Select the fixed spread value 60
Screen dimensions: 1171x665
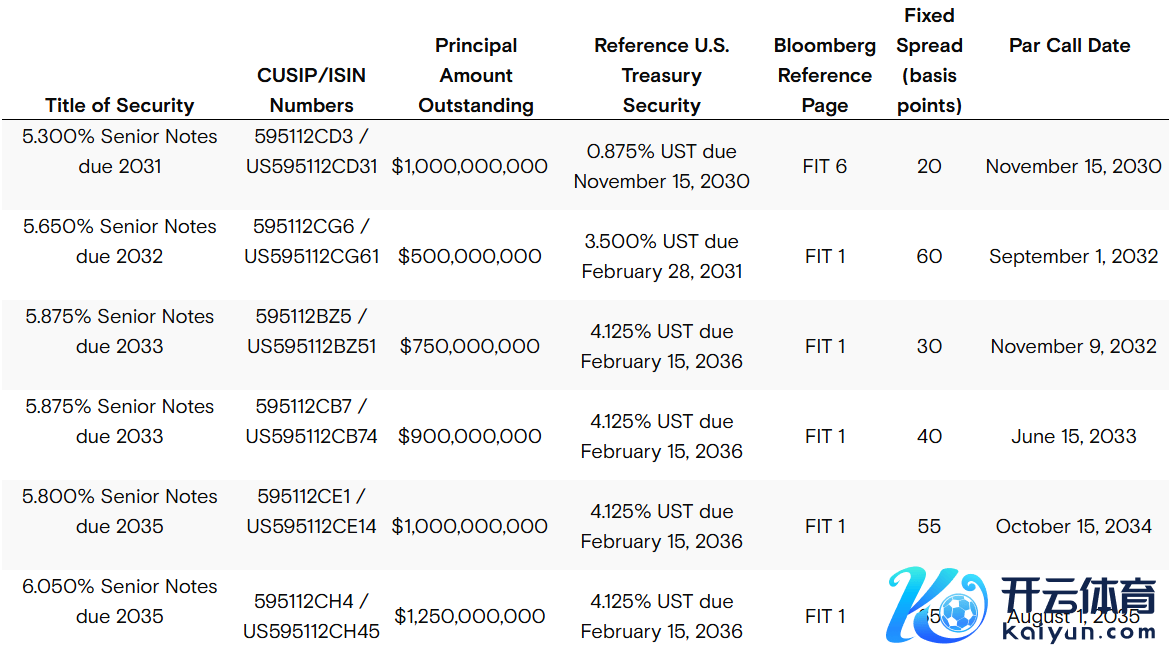click(x=929, y=256)
